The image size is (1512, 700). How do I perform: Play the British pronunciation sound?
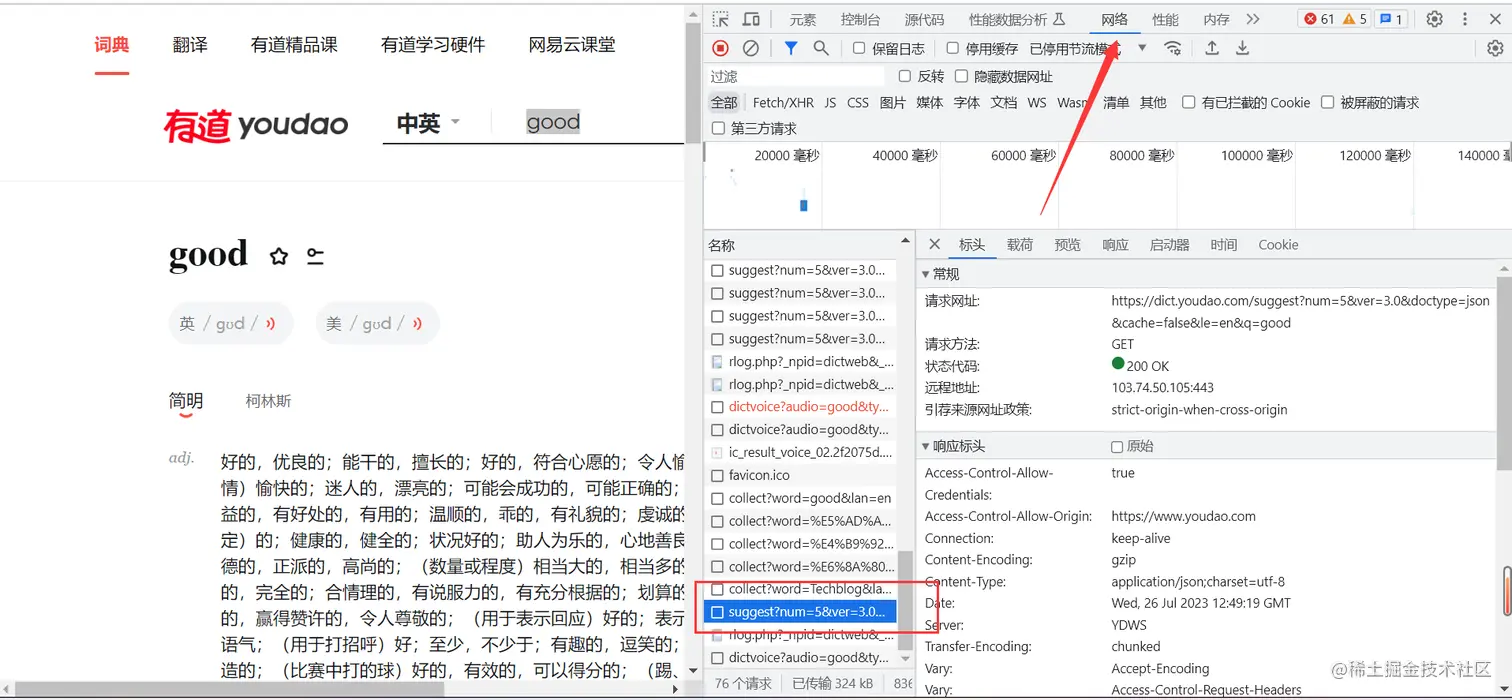[x=270, y=323]
